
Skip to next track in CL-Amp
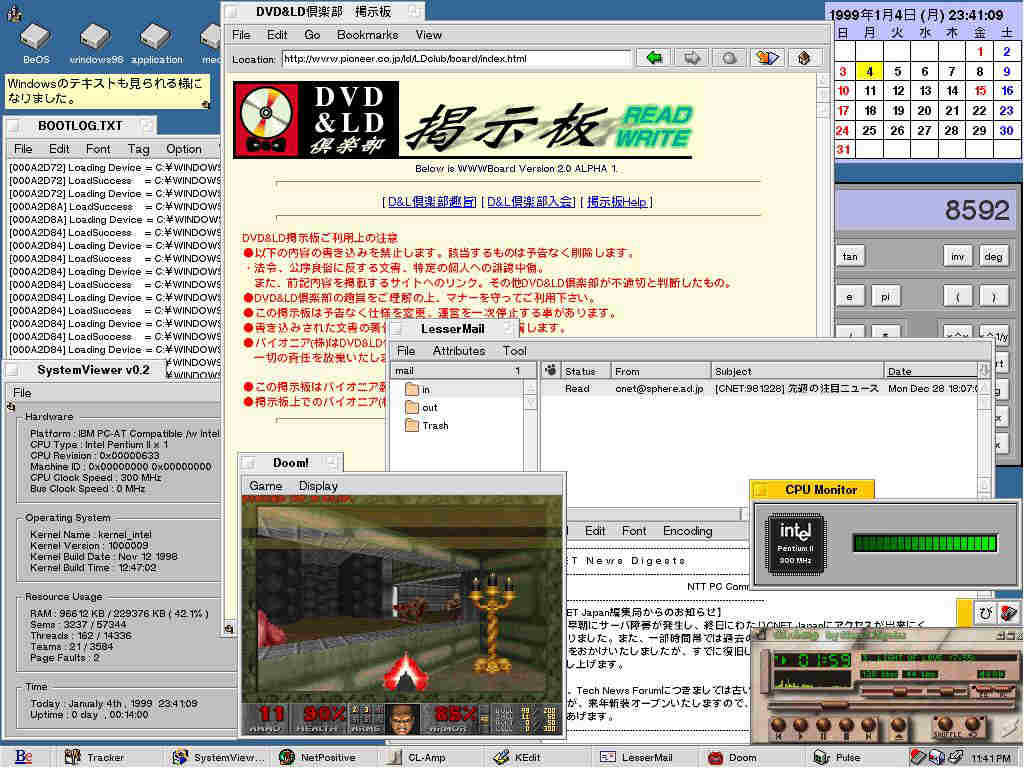(869, 726)
